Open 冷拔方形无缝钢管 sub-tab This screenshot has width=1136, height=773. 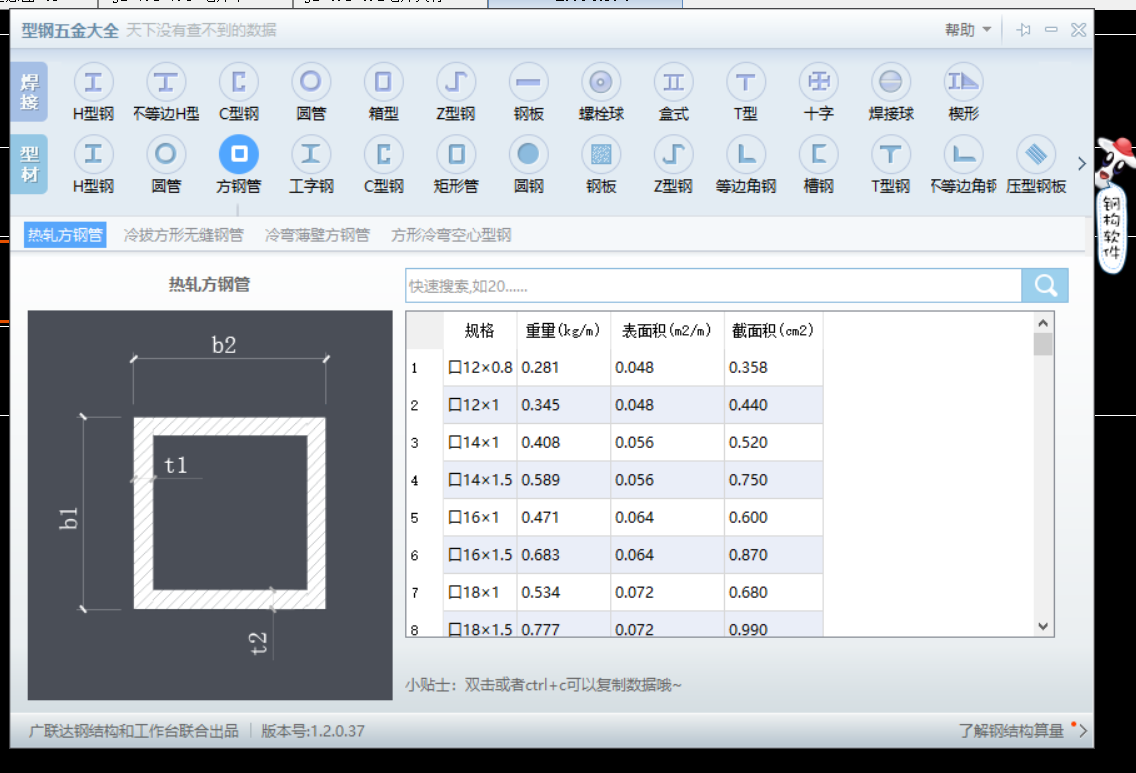click(x=183, y=235)
